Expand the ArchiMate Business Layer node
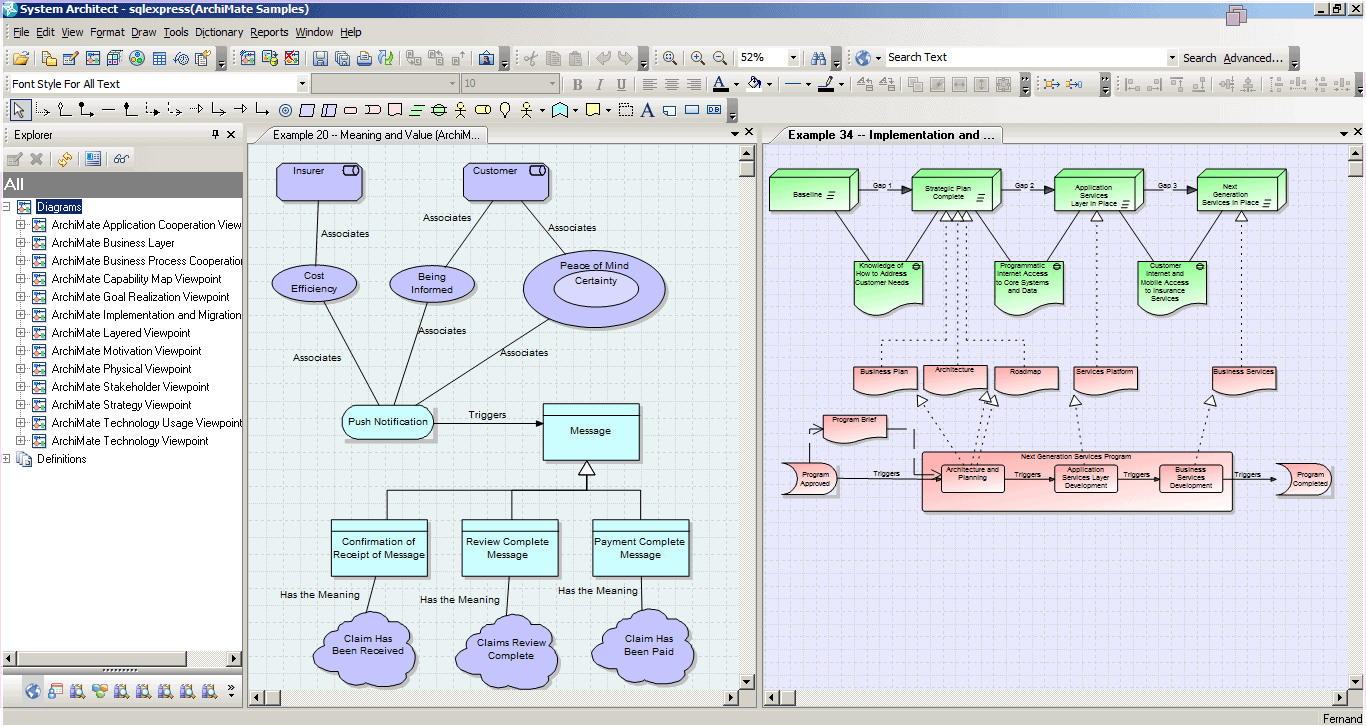Viewport: 1366px width, 726px height. (x=20, y=243)
